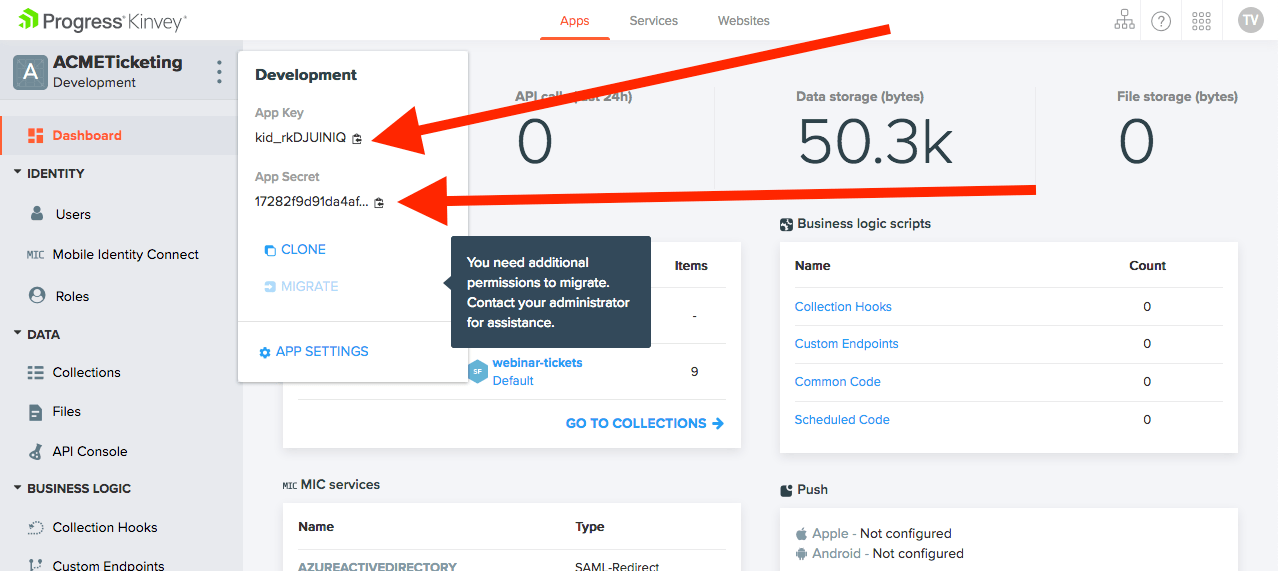Open the webinar-tickets collection
Viewport: 1278px width, 571px height.
(x=537, y=363)
